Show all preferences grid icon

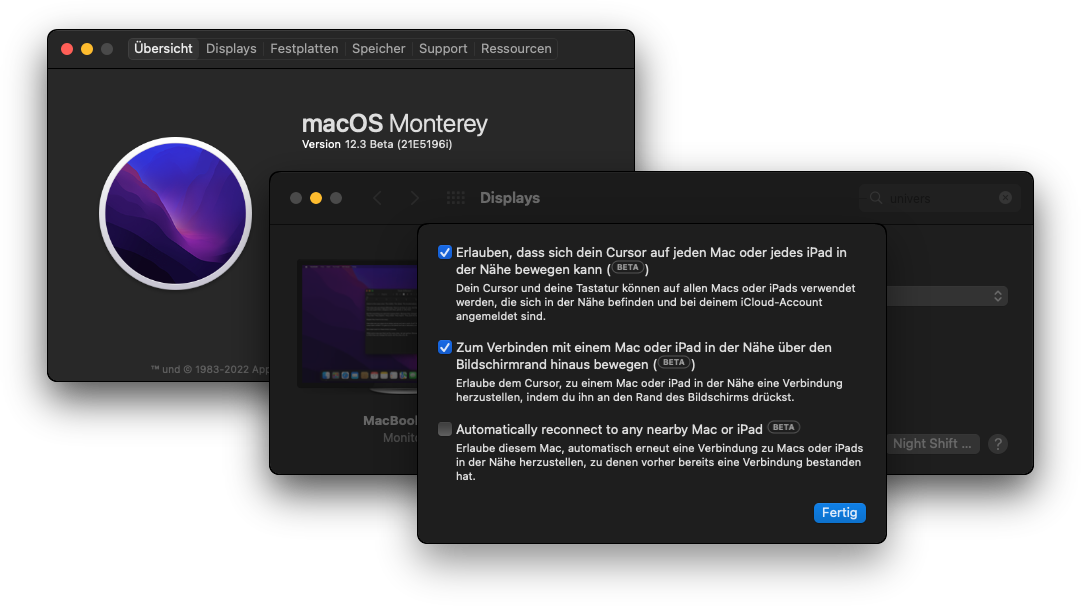coord(456,199)
